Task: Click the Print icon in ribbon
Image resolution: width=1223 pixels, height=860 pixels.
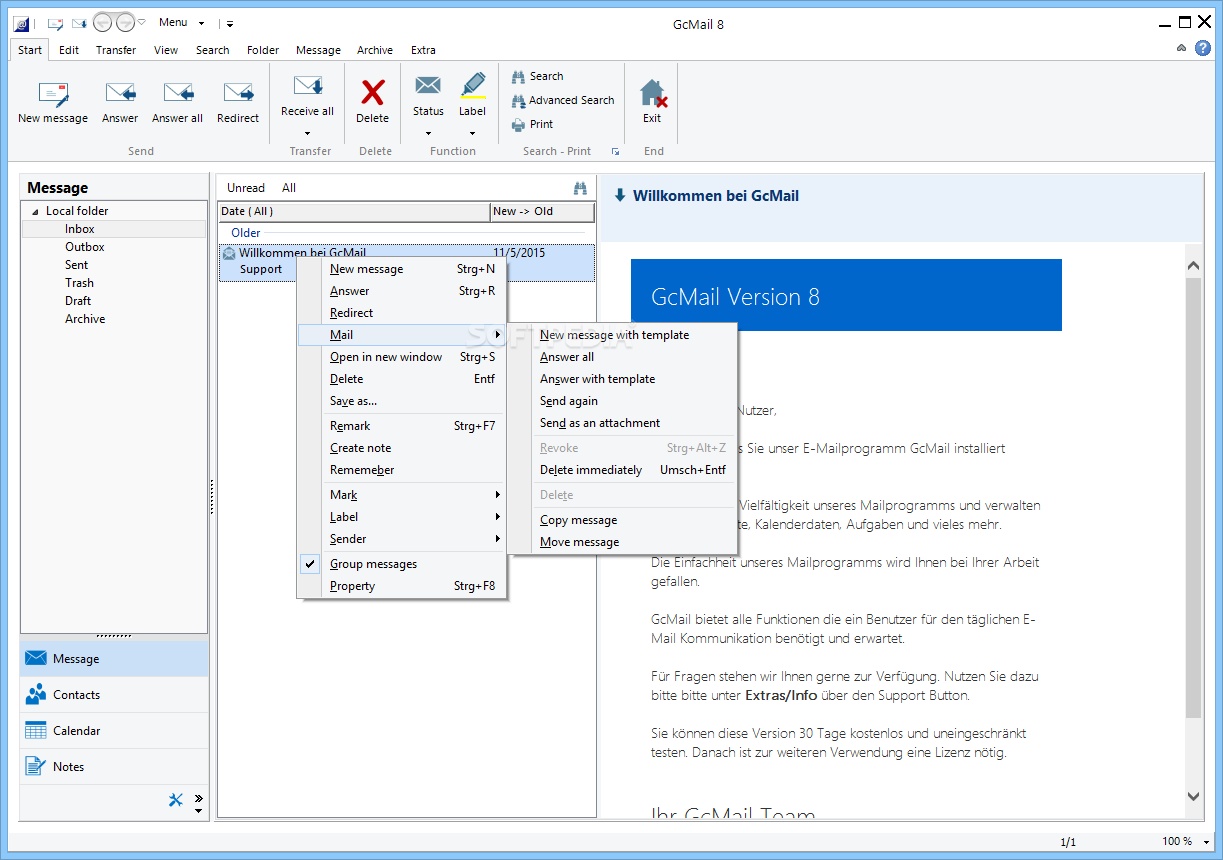Action: [518, 124]
